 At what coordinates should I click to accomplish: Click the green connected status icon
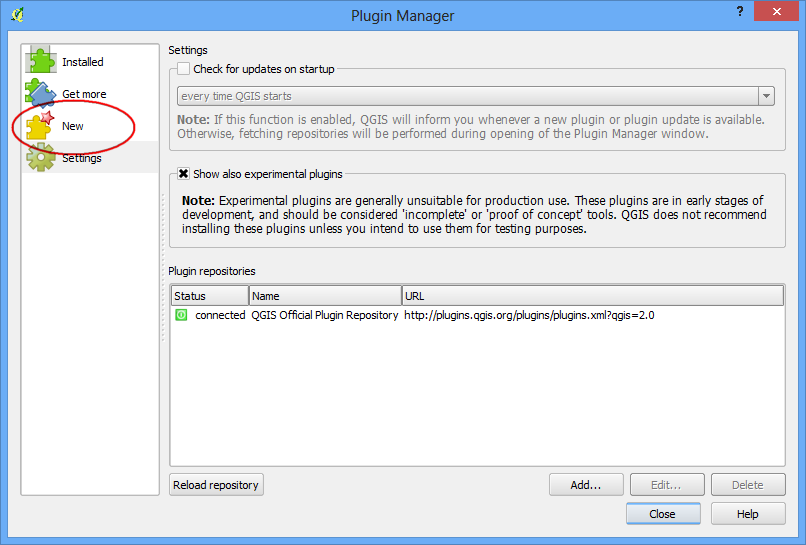[x=181, y=315]
